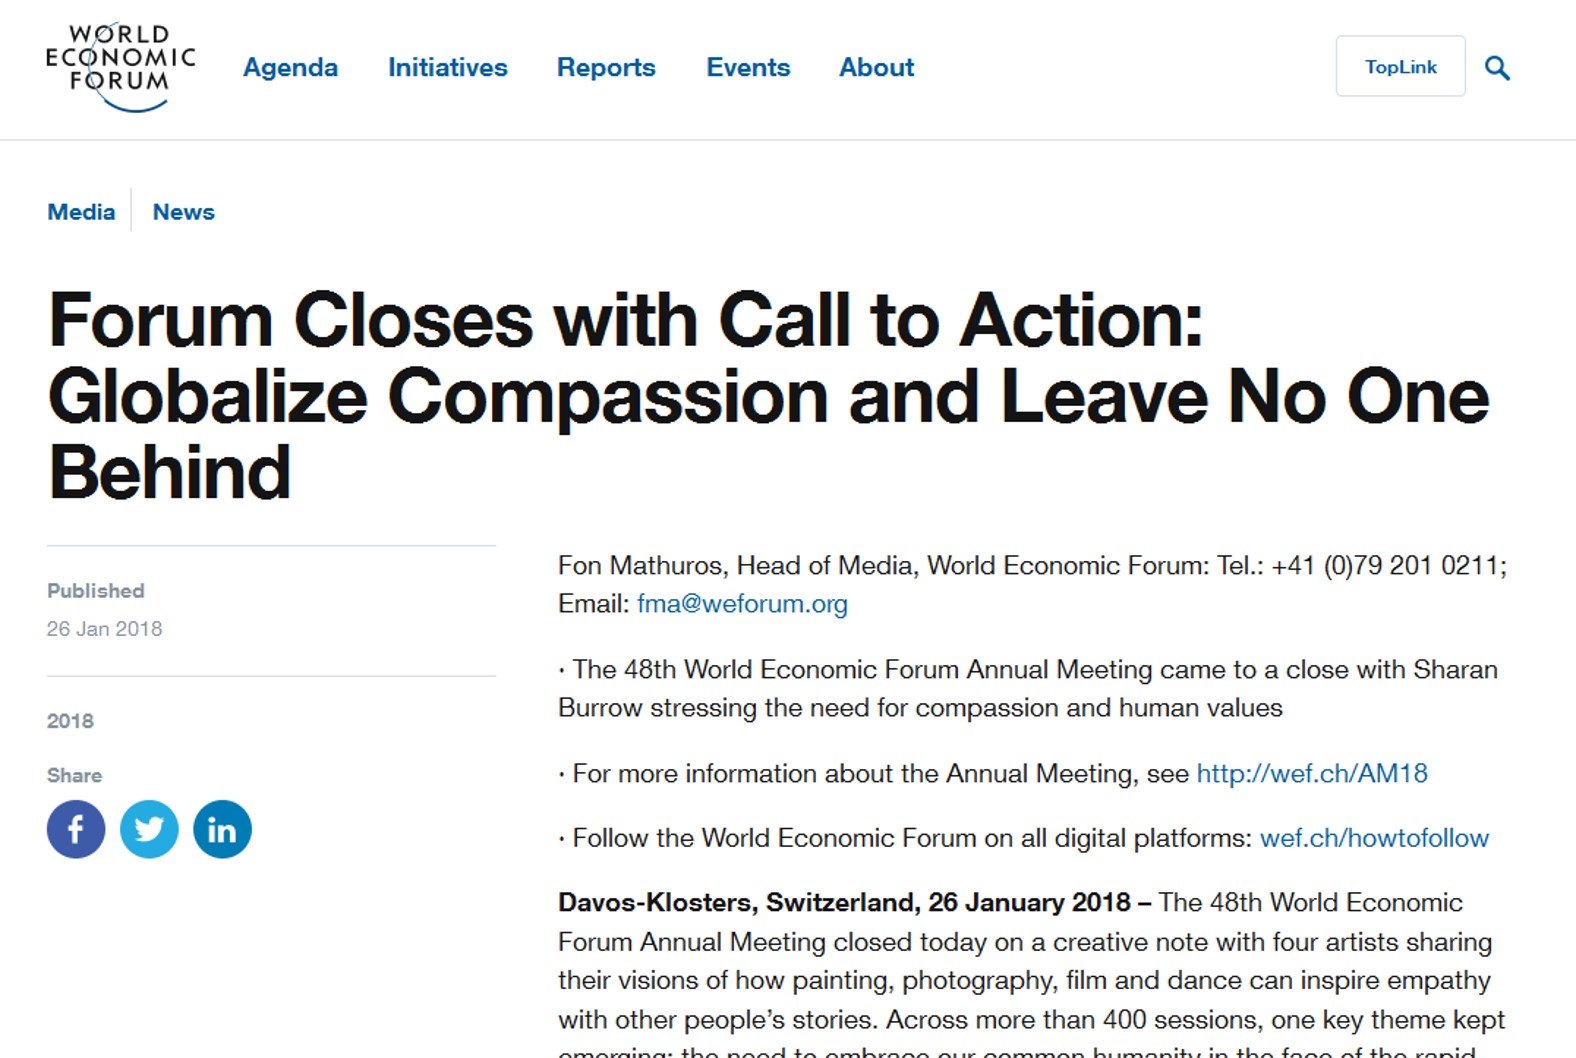Open the http://wef.ch/AM18 link
Image resolution: width=1576 pixels, height=1058 pixels.
click(1312, 773)
